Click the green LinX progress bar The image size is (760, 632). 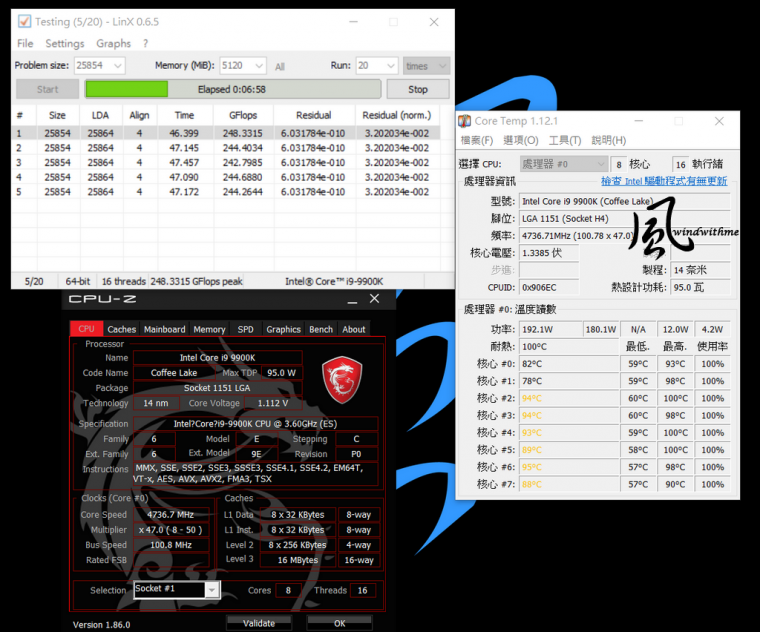tap(233, 89)
